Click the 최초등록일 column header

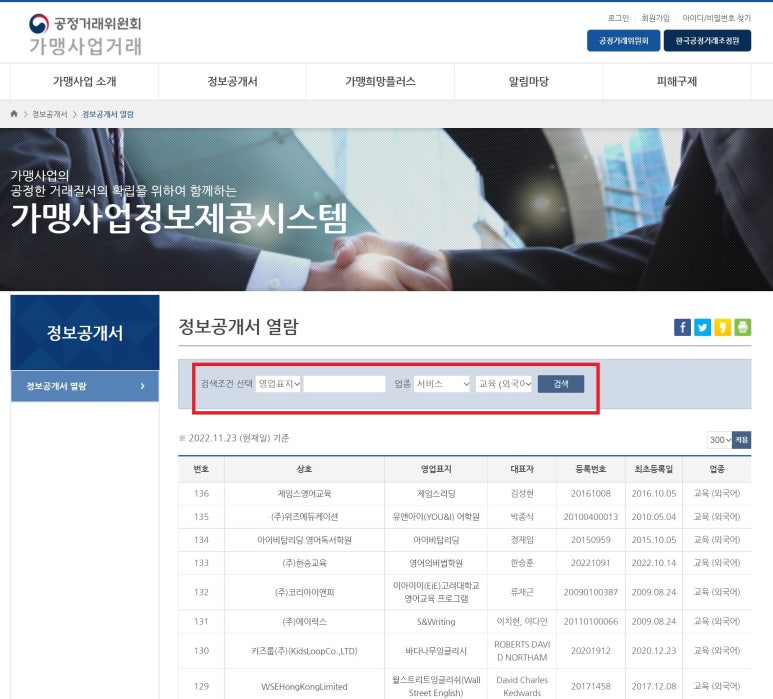654,469
